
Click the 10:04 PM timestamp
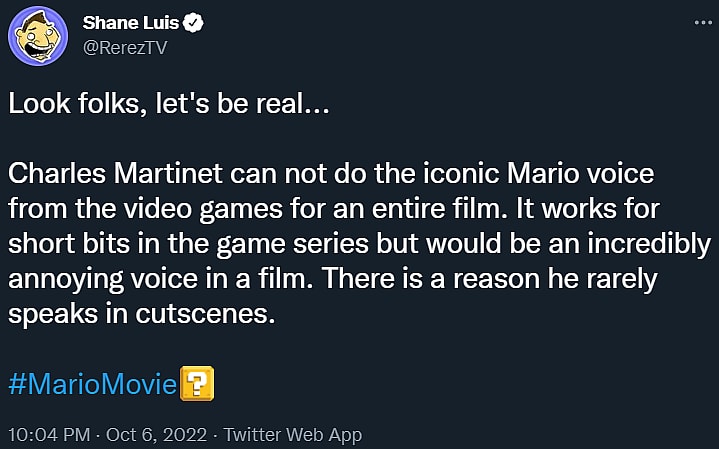tap(48, 435)
